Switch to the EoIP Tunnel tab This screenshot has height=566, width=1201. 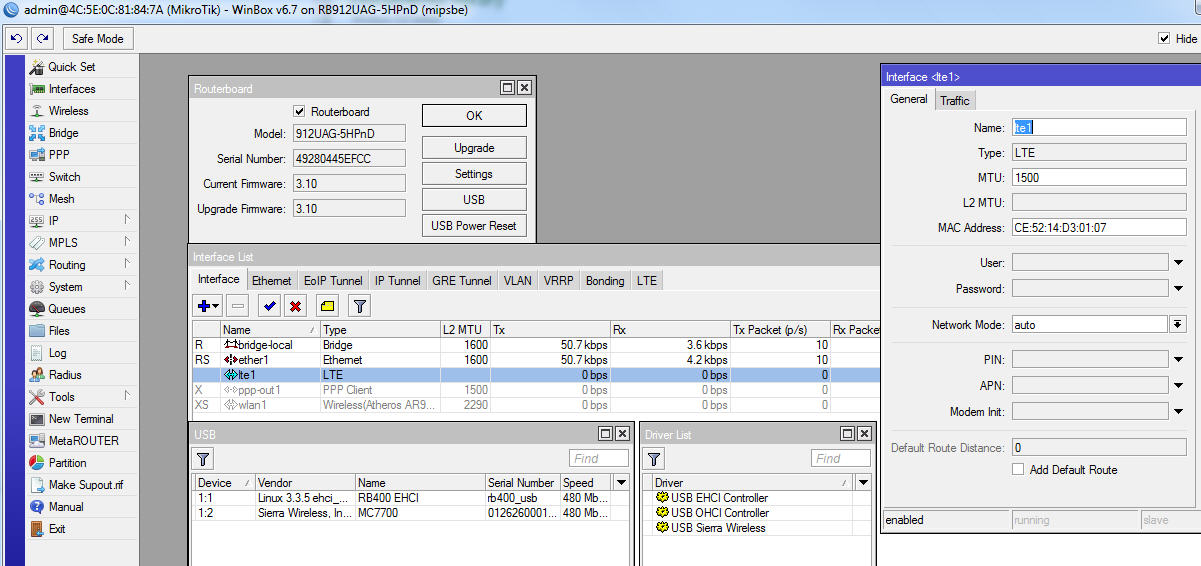(333, 281)
